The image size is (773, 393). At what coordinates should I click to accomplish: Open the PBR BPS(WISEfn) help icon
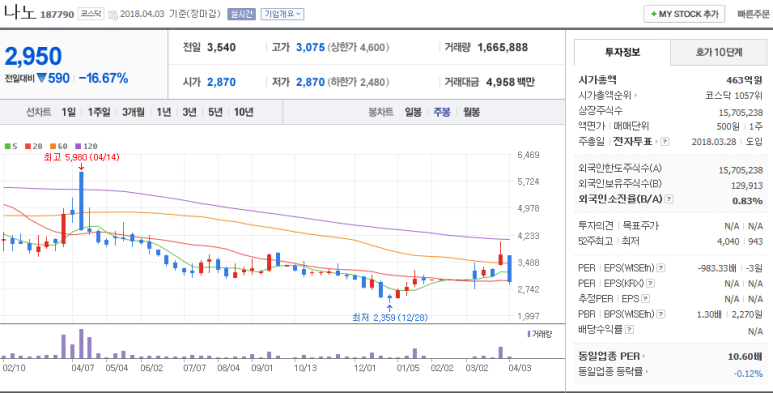click(x=661, y=314)
